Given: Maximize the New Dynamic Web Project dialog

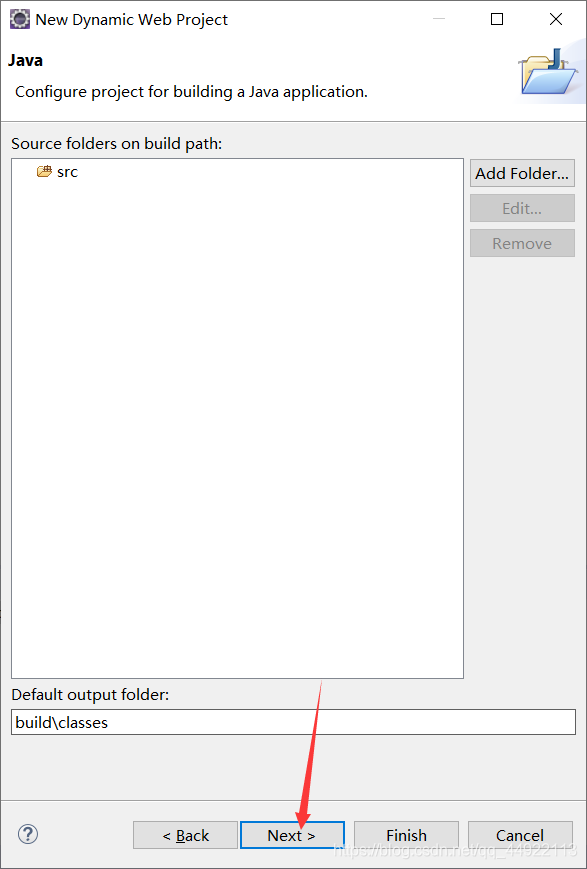Looking at the screenshot, I should (497, 19).
